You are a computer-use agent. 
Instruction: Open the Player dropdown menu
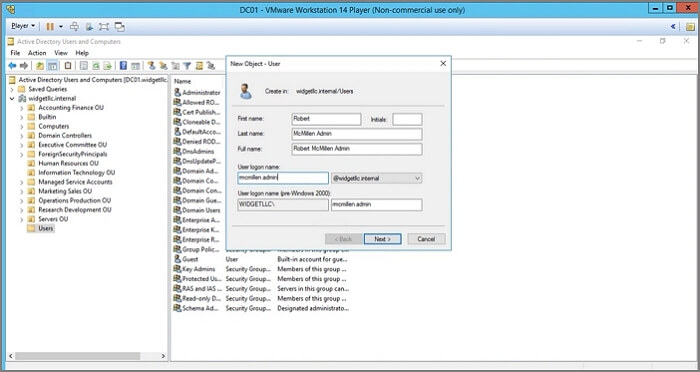pyautogui.click(x=23, y=26)
